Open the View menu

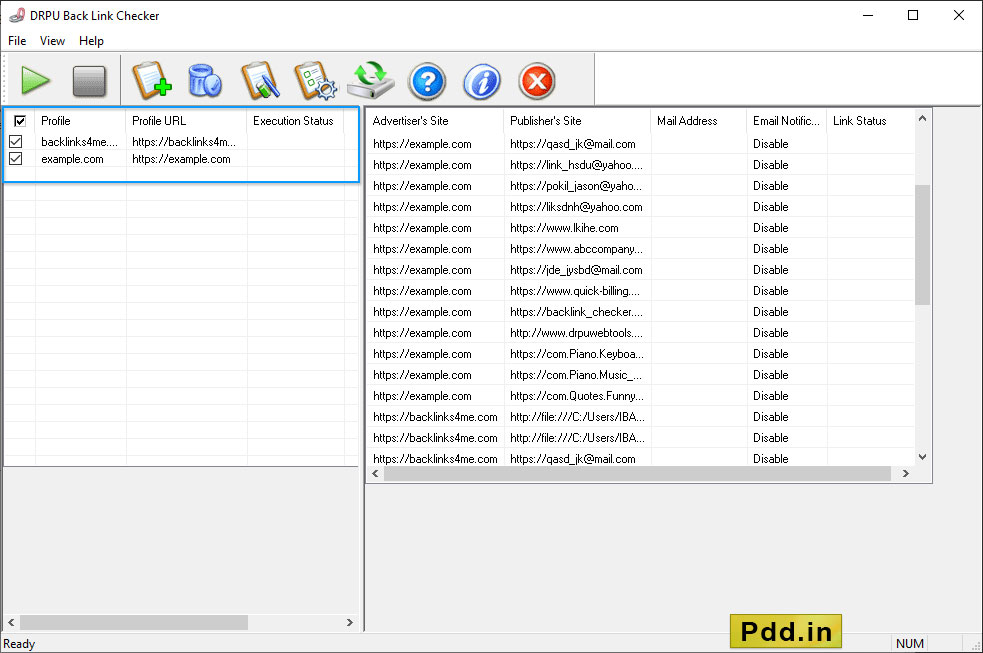pos(52,41)
